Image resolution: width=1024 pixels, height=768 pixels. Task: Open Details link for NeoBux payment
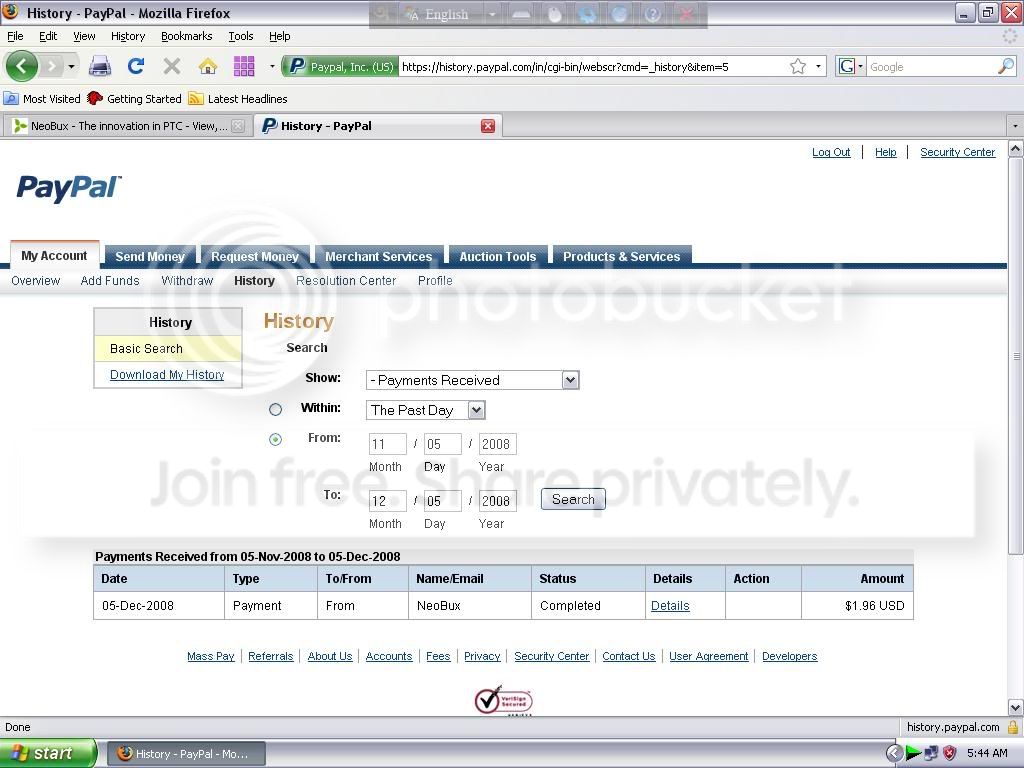(x=670, y=606)
